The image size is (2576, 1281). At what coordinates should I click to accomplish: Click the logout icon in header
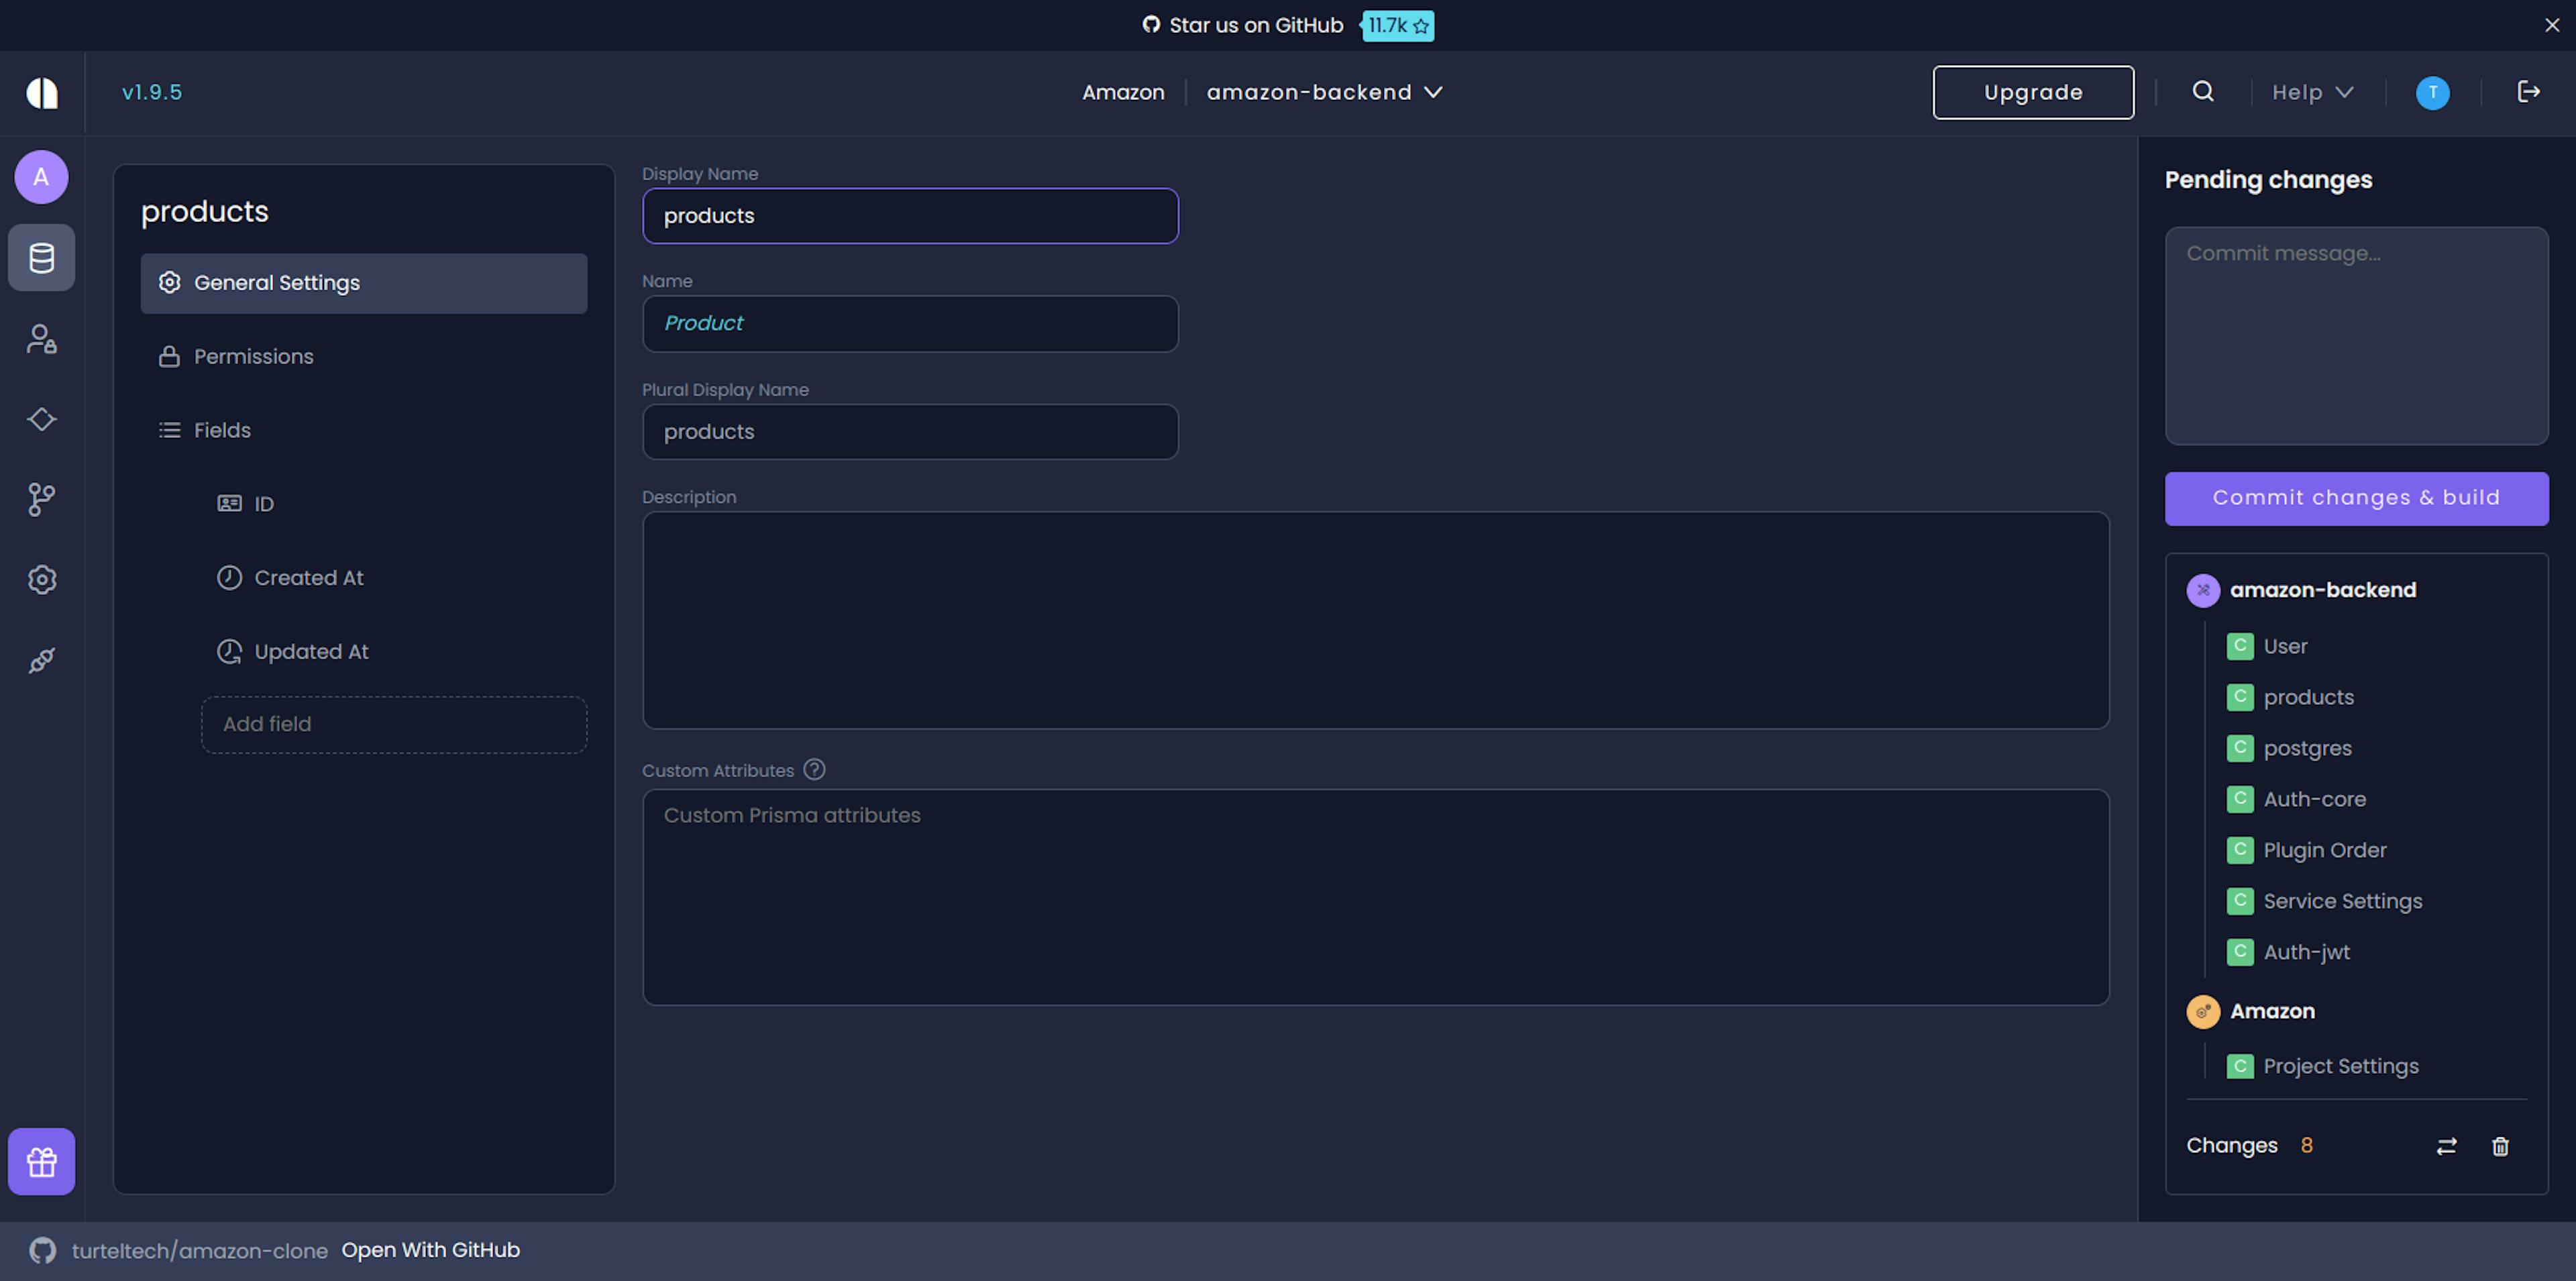coord(2528,92)
